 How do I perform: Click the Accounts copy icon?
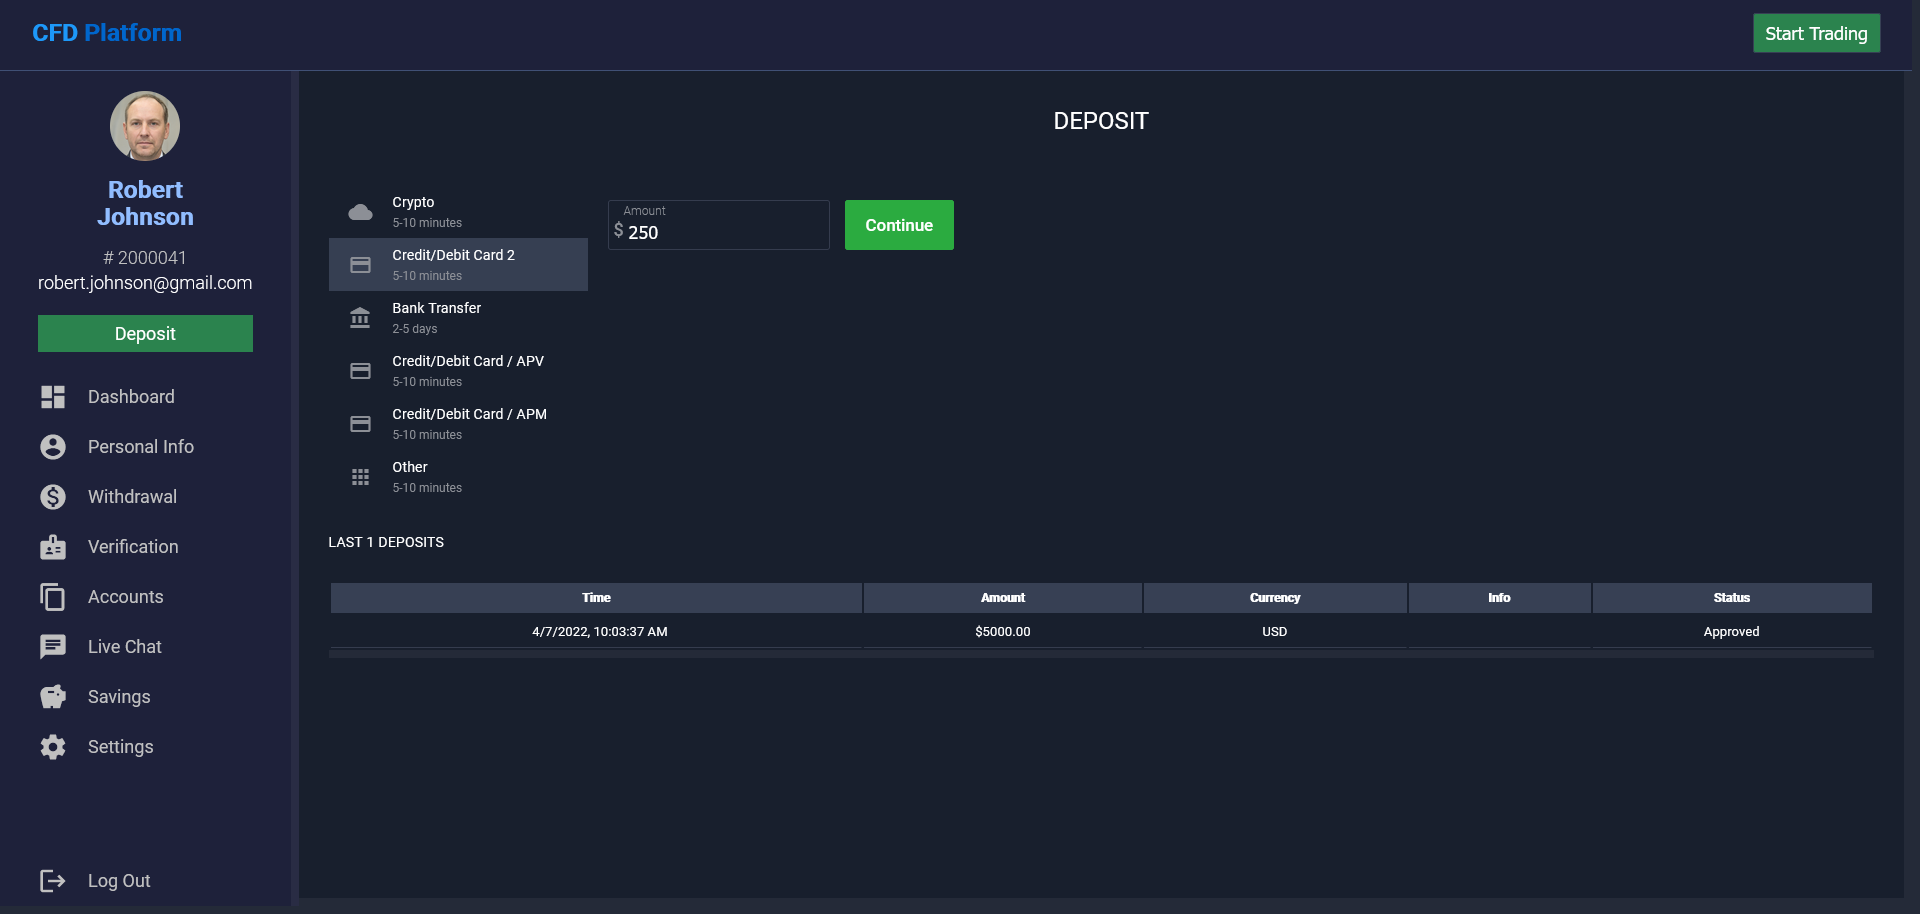tap(53, 597)
